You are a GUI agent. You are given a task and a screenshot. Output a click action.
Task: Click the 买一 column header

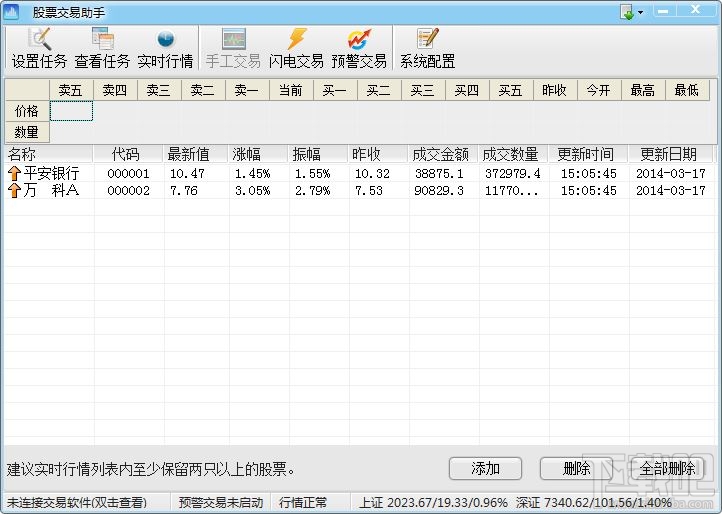click(x=335, y=90)
